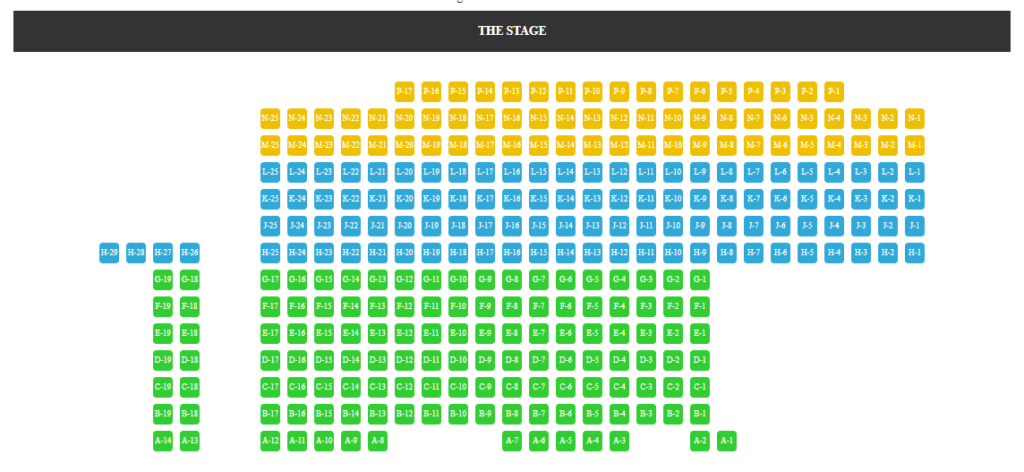1024x472 pixels.
Task: Choose front-row seat A-14
Action: pos(163,441)
